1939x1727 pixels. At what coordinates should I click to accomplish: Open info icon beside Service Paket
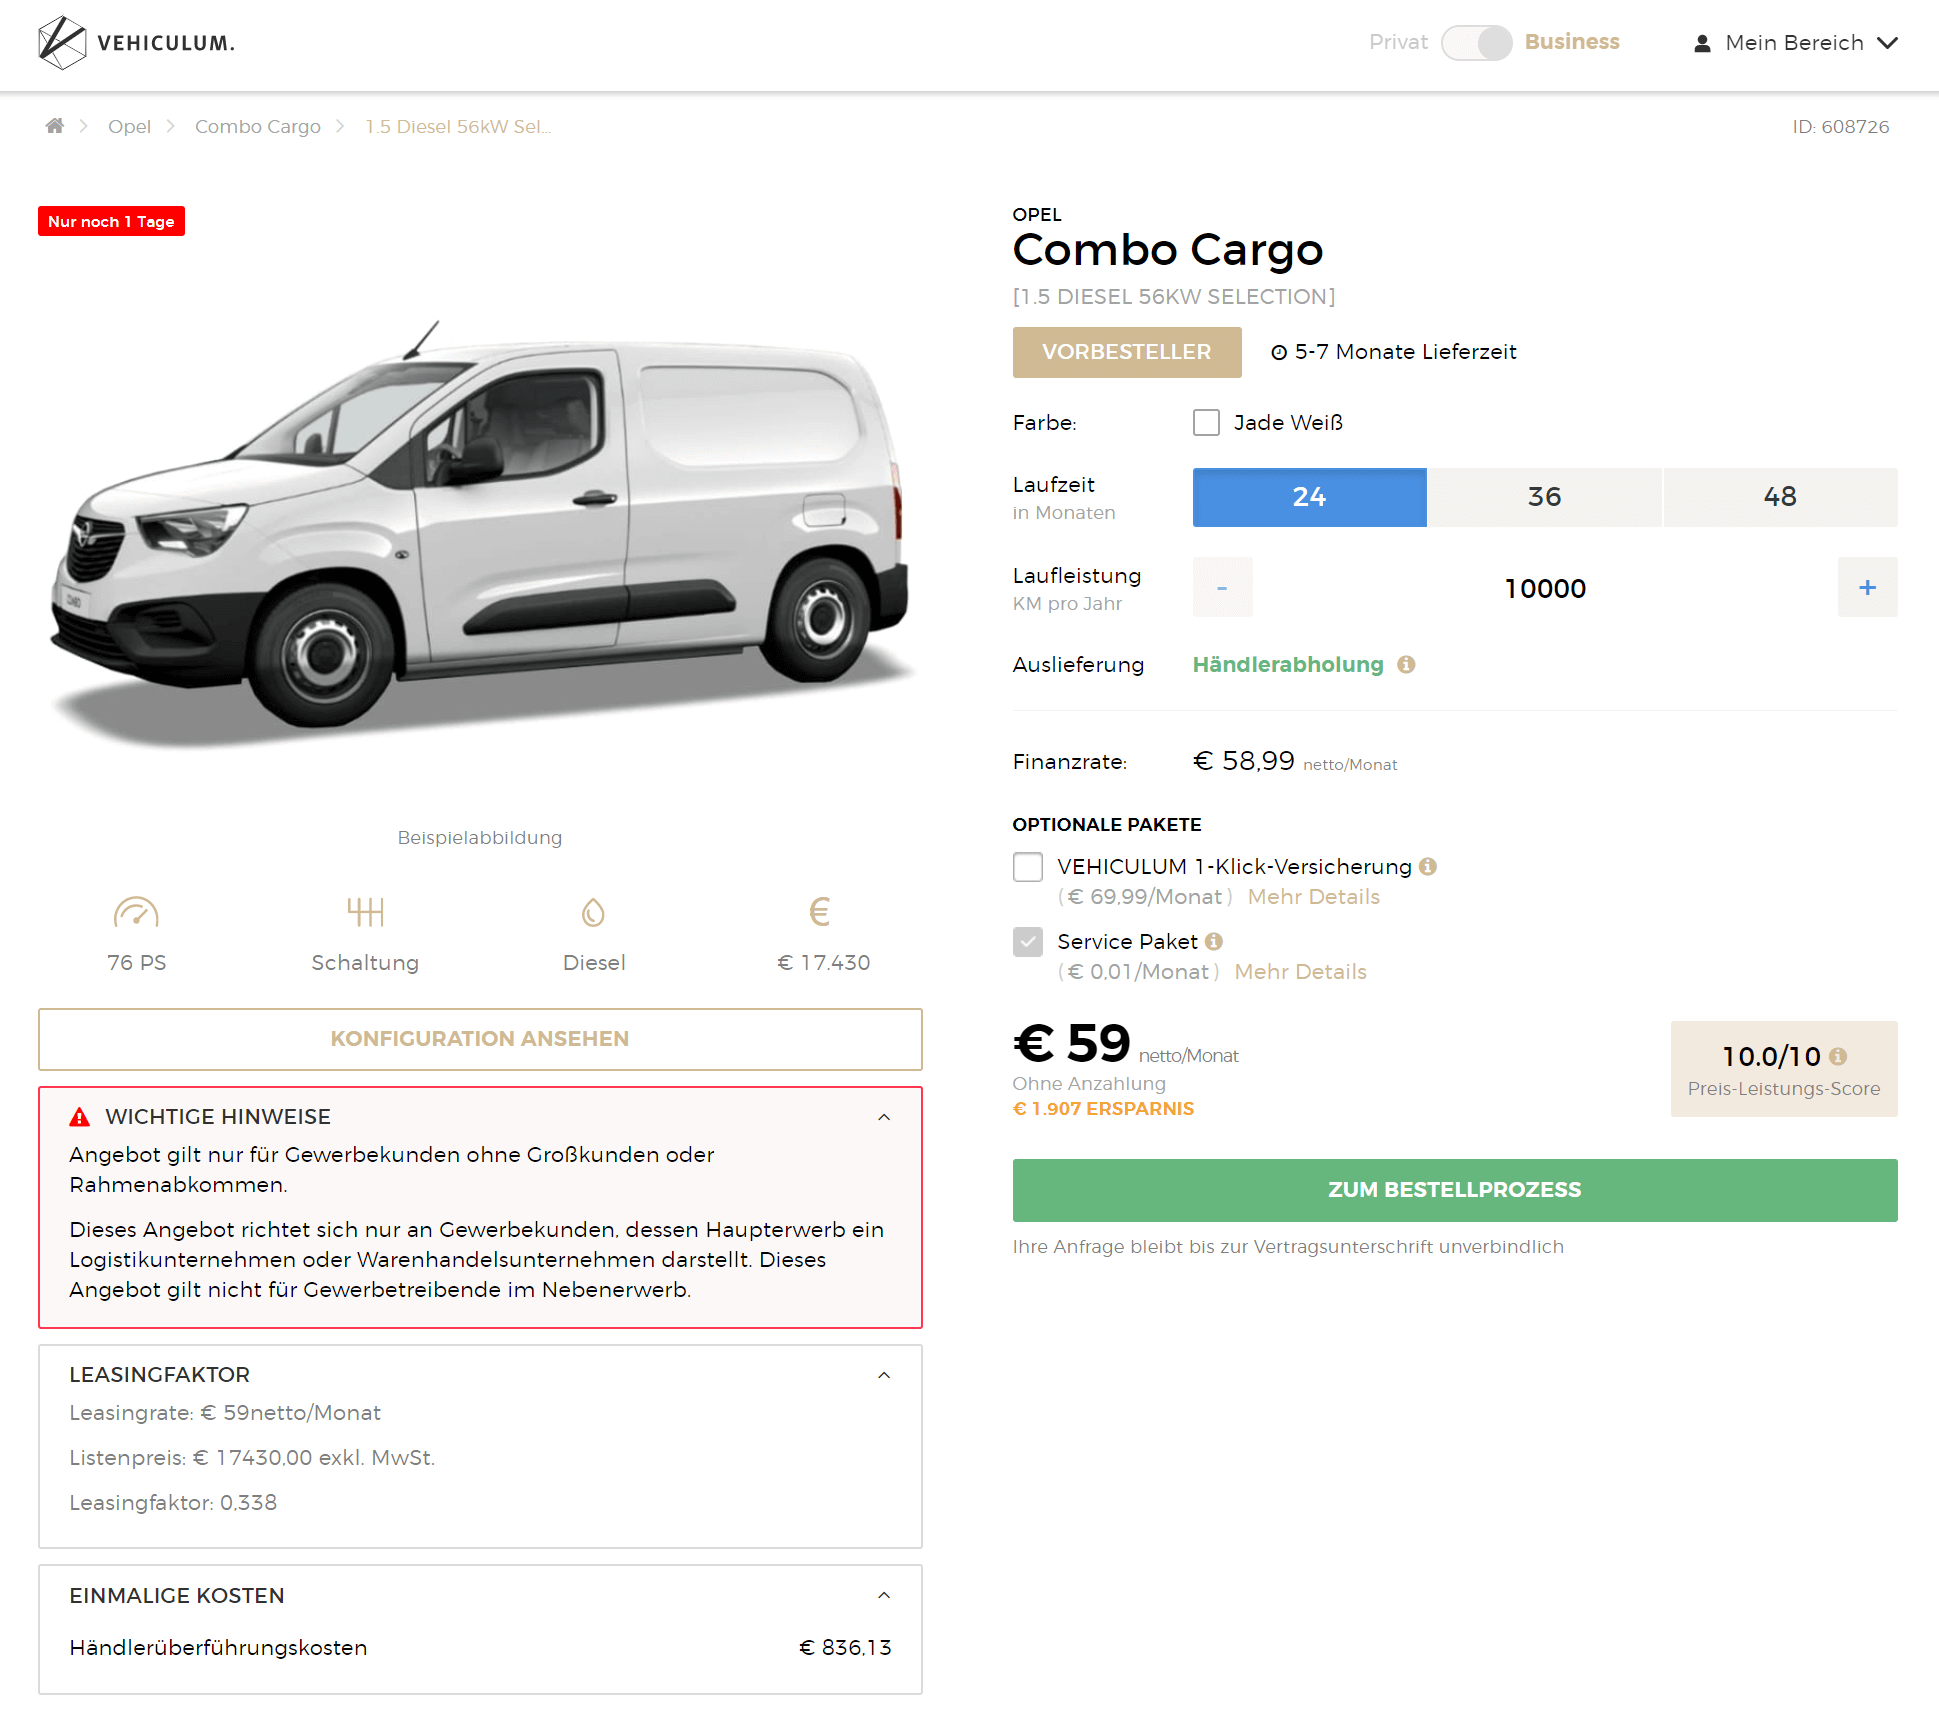tap(1214, 942)
